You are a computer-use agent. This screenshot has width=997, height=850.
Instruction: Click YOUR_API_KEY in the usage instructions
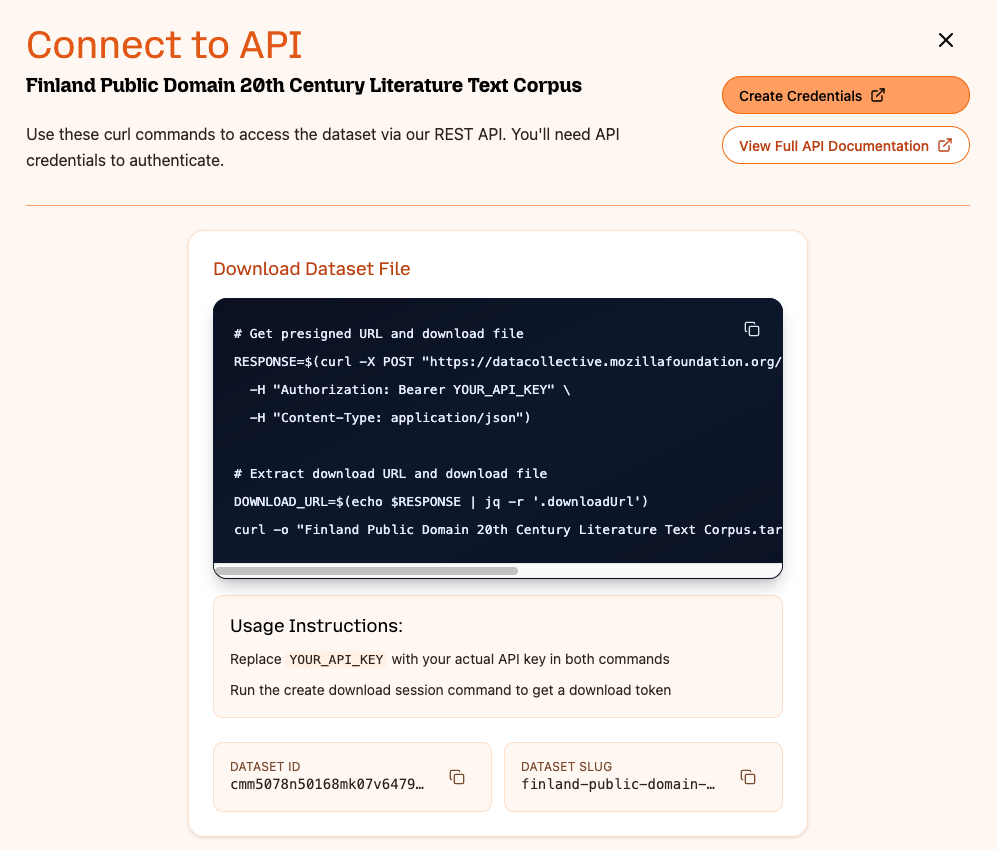pos(336,659)
